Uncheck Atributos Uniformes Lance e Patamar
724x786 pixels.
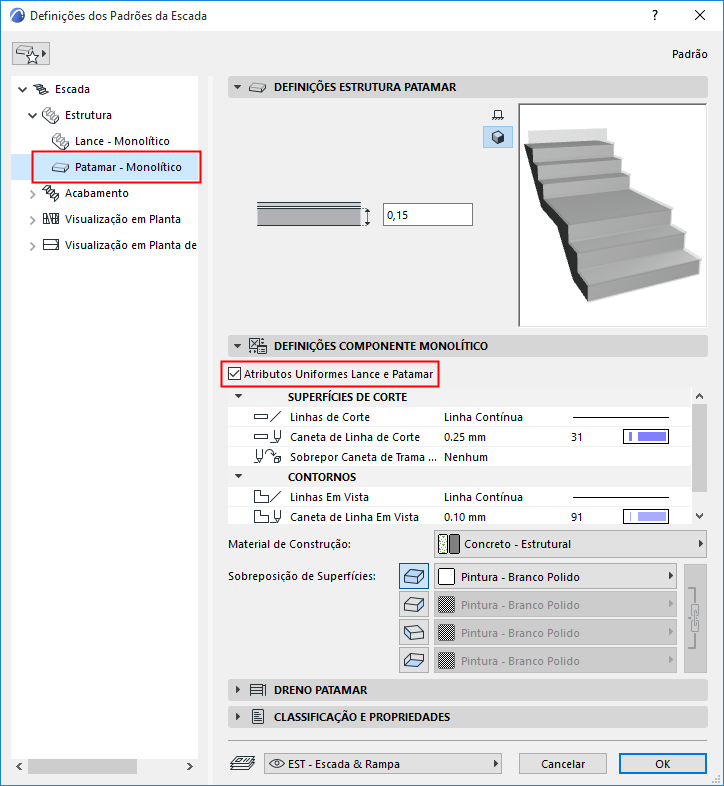pyautogui.click(x=234, y=374)
